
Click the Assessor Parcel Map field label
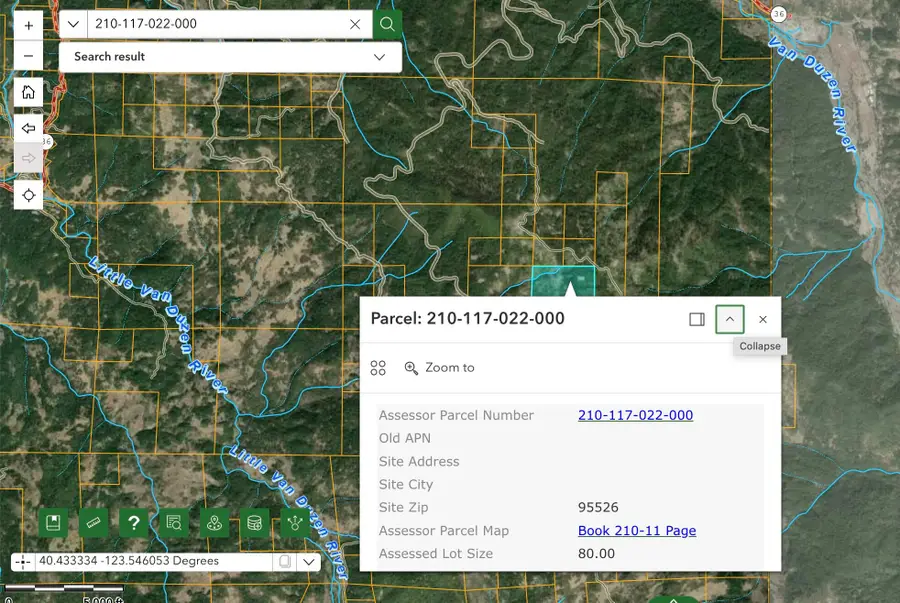[444, 531]
